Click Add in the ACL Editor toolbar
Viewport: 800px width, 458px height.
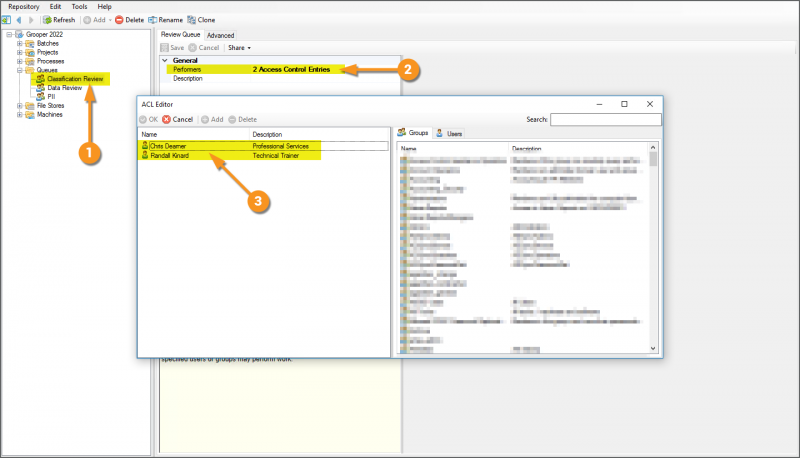pyautogui.click(x=212, y=119)
